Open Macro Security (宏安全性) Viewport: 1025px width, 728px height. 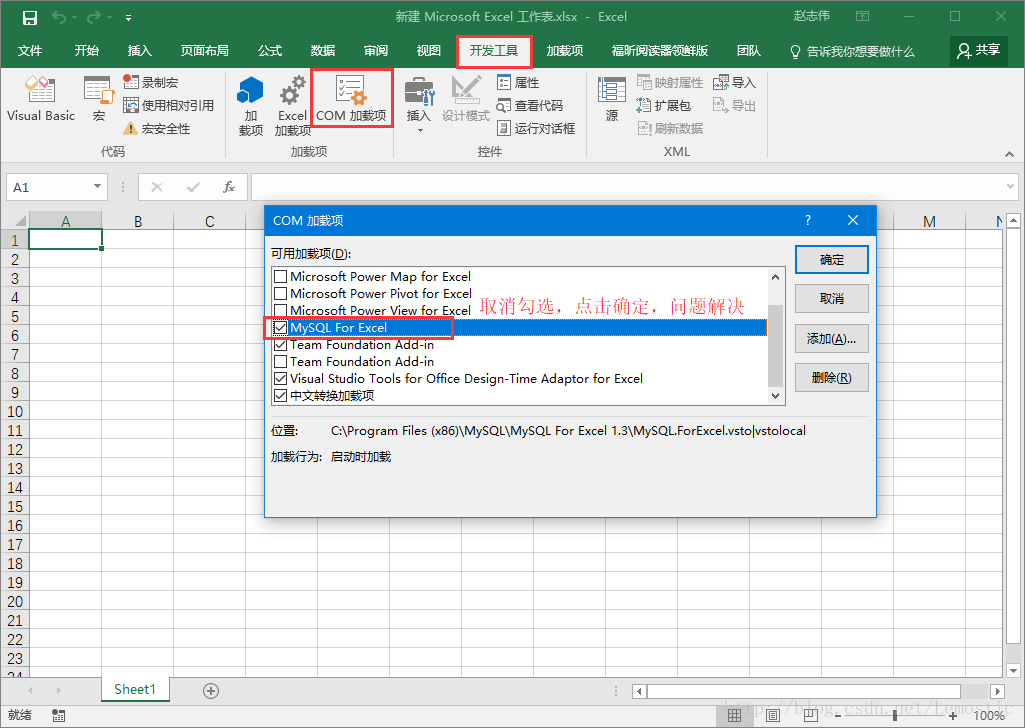(x=157, y=128)
